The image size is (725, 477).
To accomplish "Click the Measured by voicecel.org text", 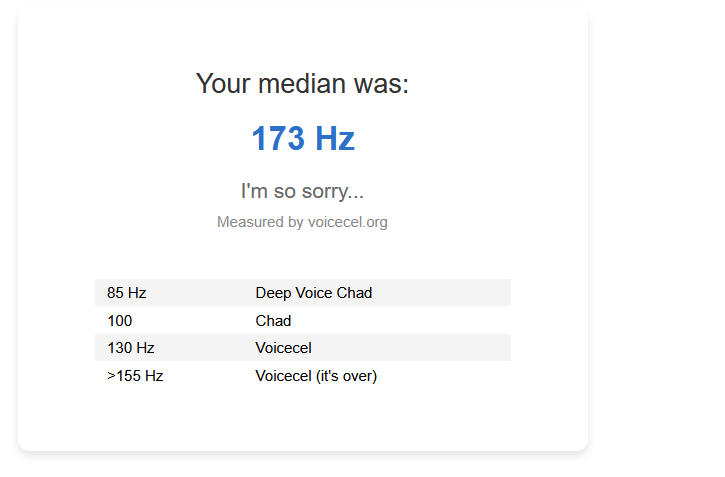I will [302, 222].
